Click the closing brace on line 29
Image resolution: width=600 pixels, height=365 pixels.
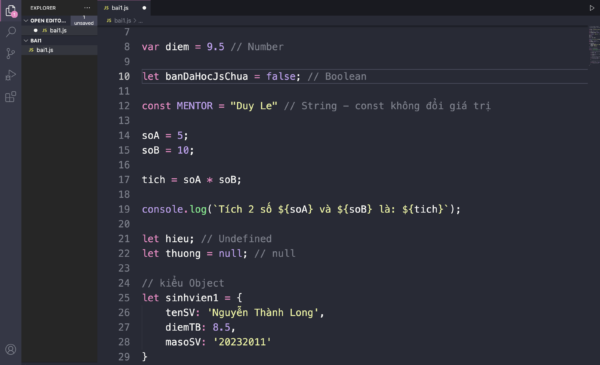(145, 357)
